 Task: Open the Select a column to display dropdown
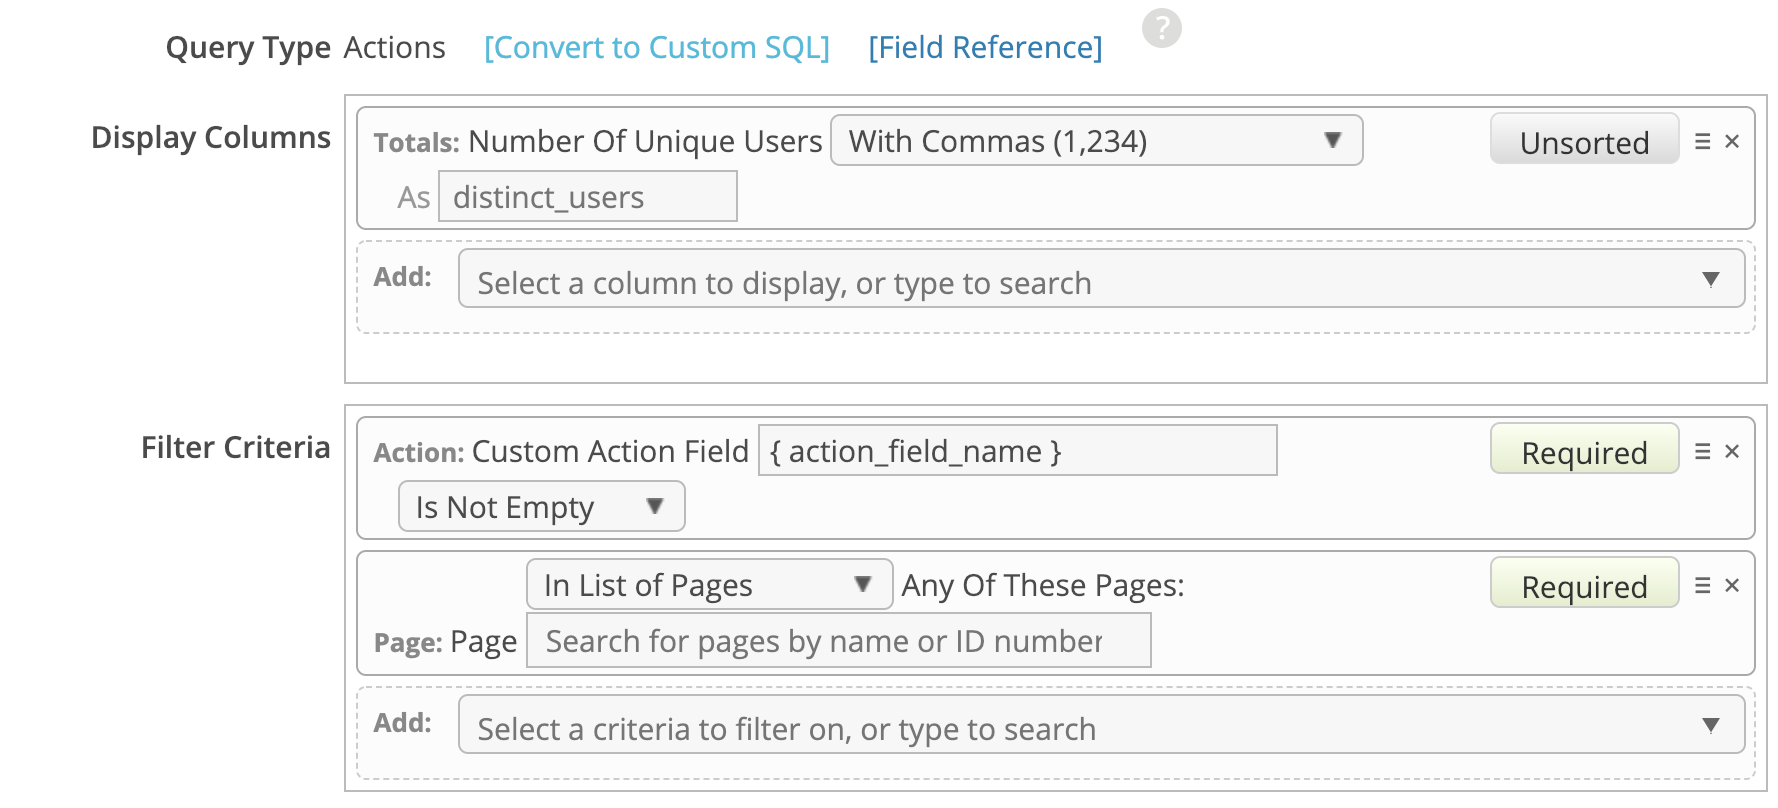tap(1101, 279)
